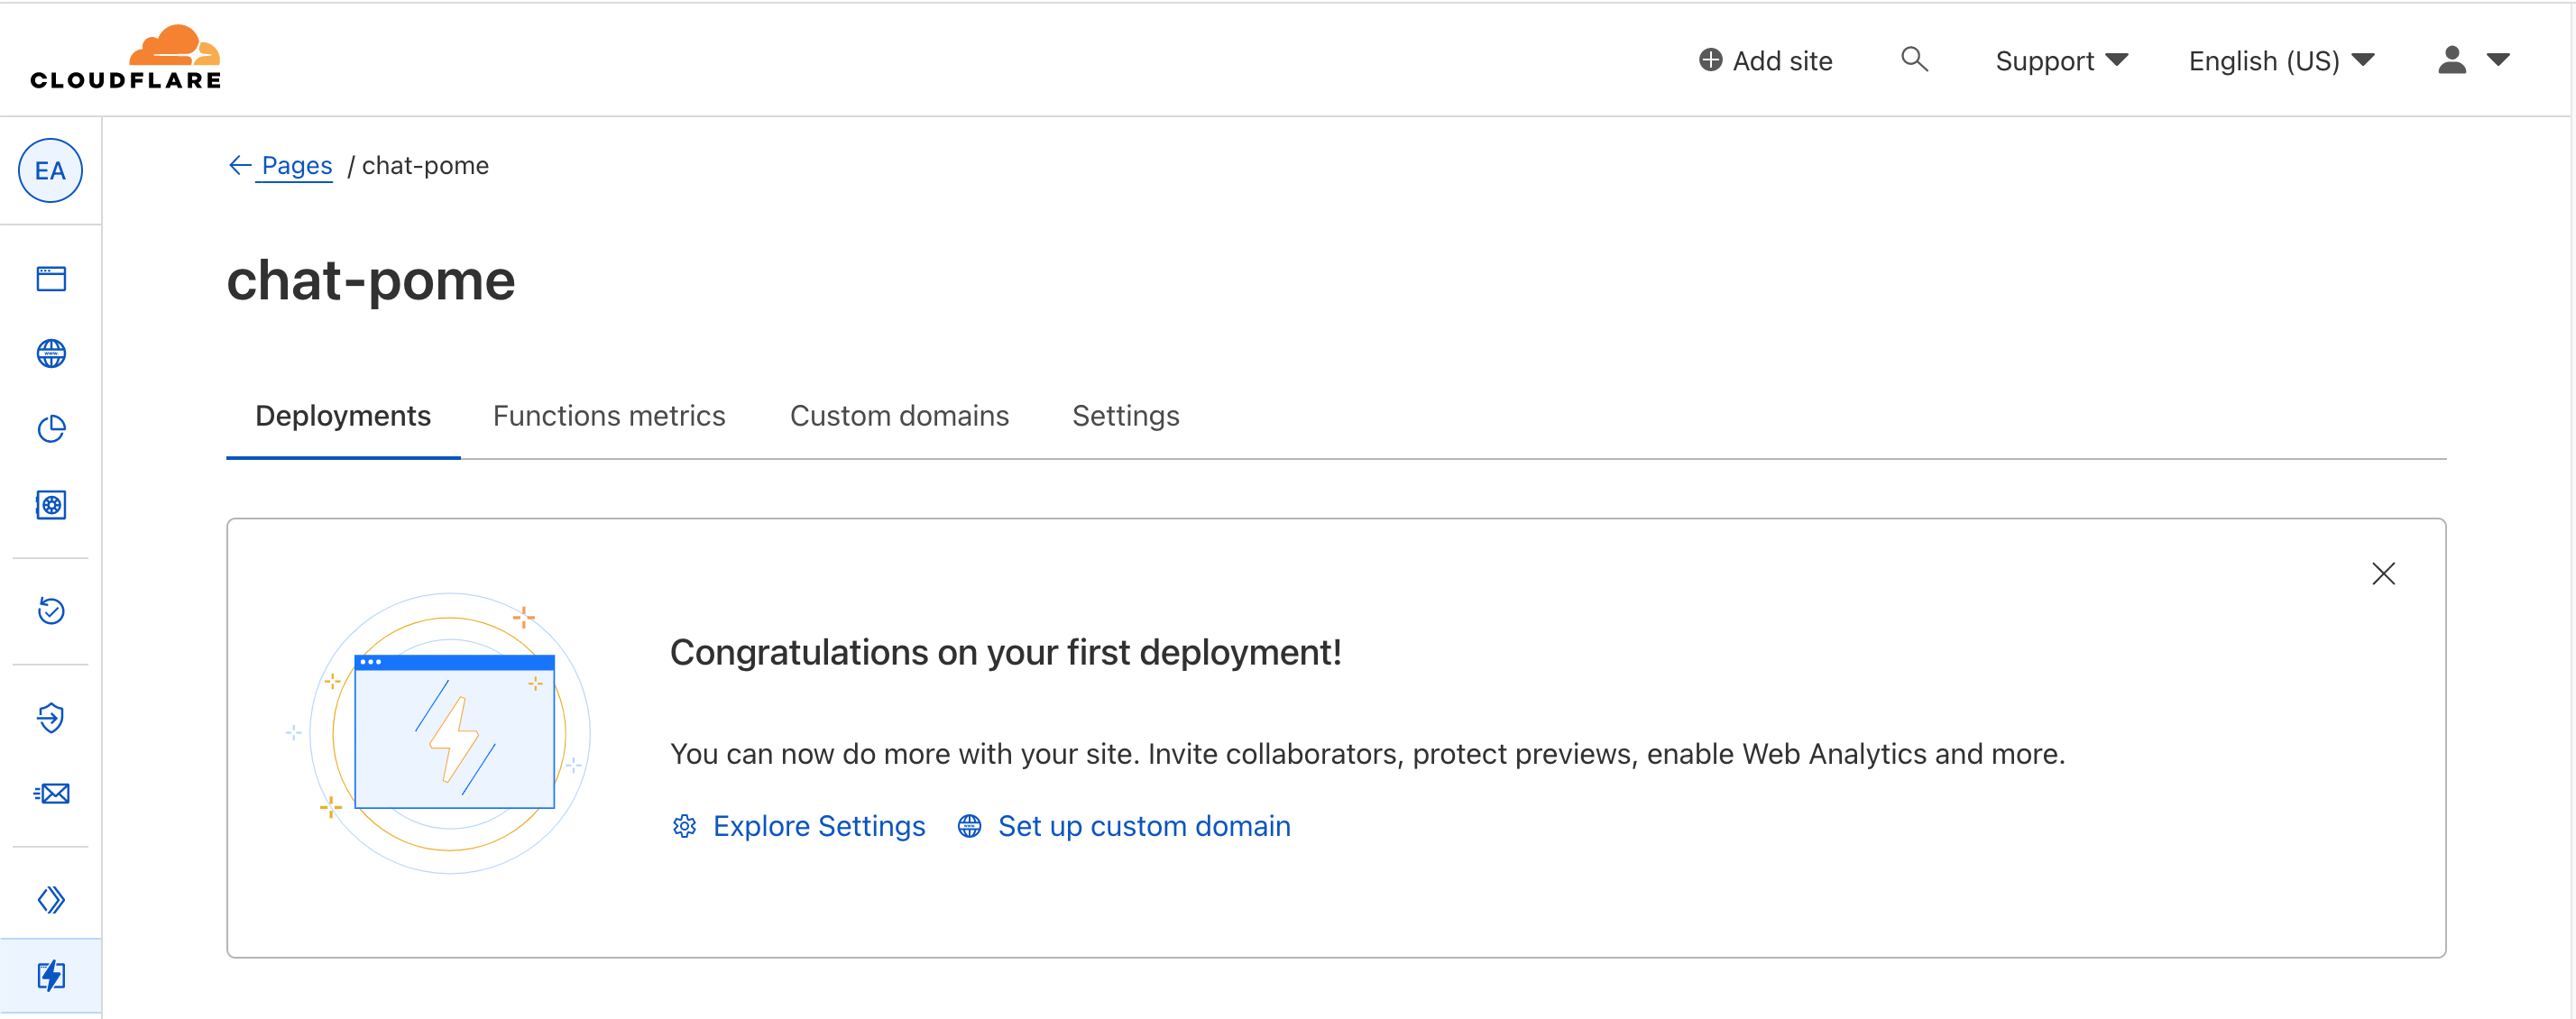Viewport: 2576px width, 1019px height.
Task: Open the wheel-in-square sidebar icon
Action: tap(51, 505)
